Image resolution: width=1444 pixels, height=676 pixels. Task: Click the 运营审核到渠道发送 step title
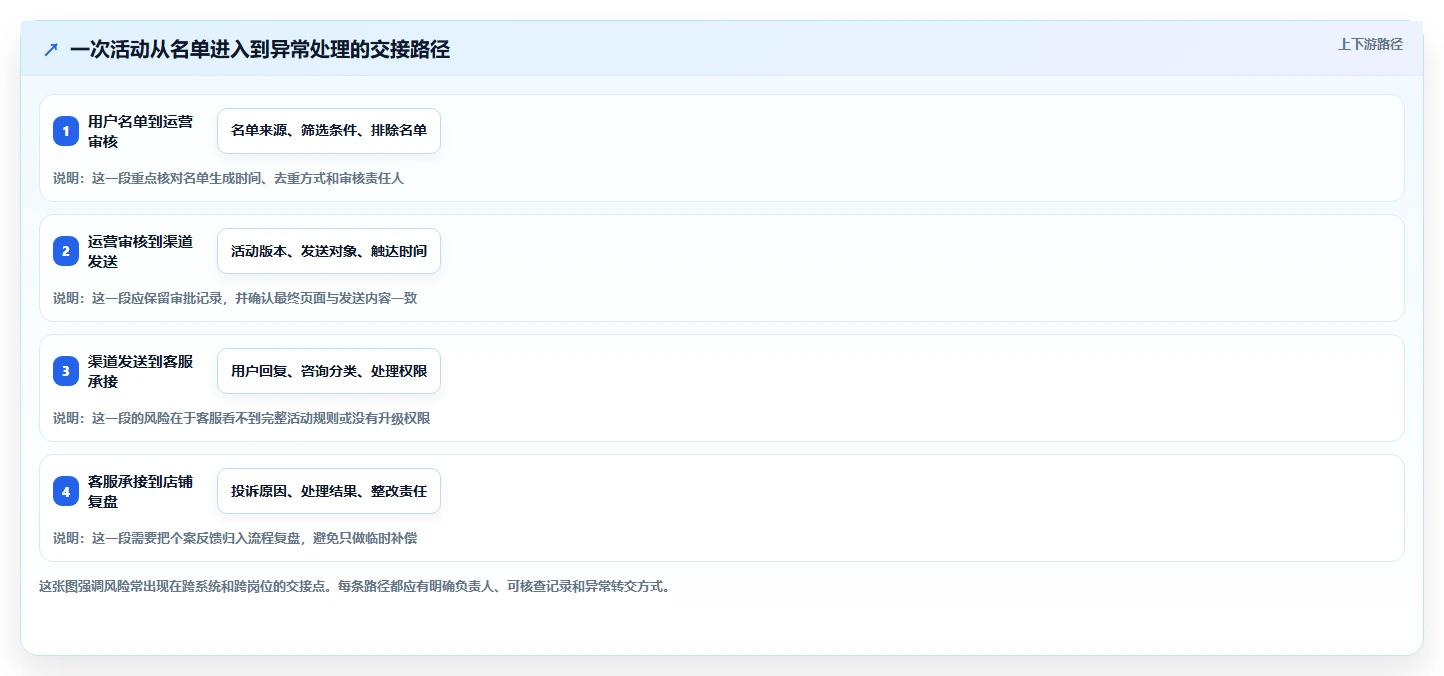click(x=140, y=251)
